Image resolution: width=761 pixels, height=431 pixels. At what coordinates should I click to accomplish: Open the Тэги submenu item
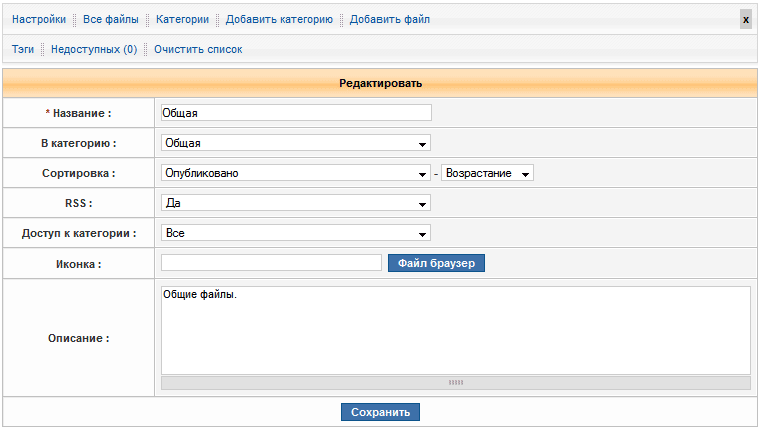(23, 49)
